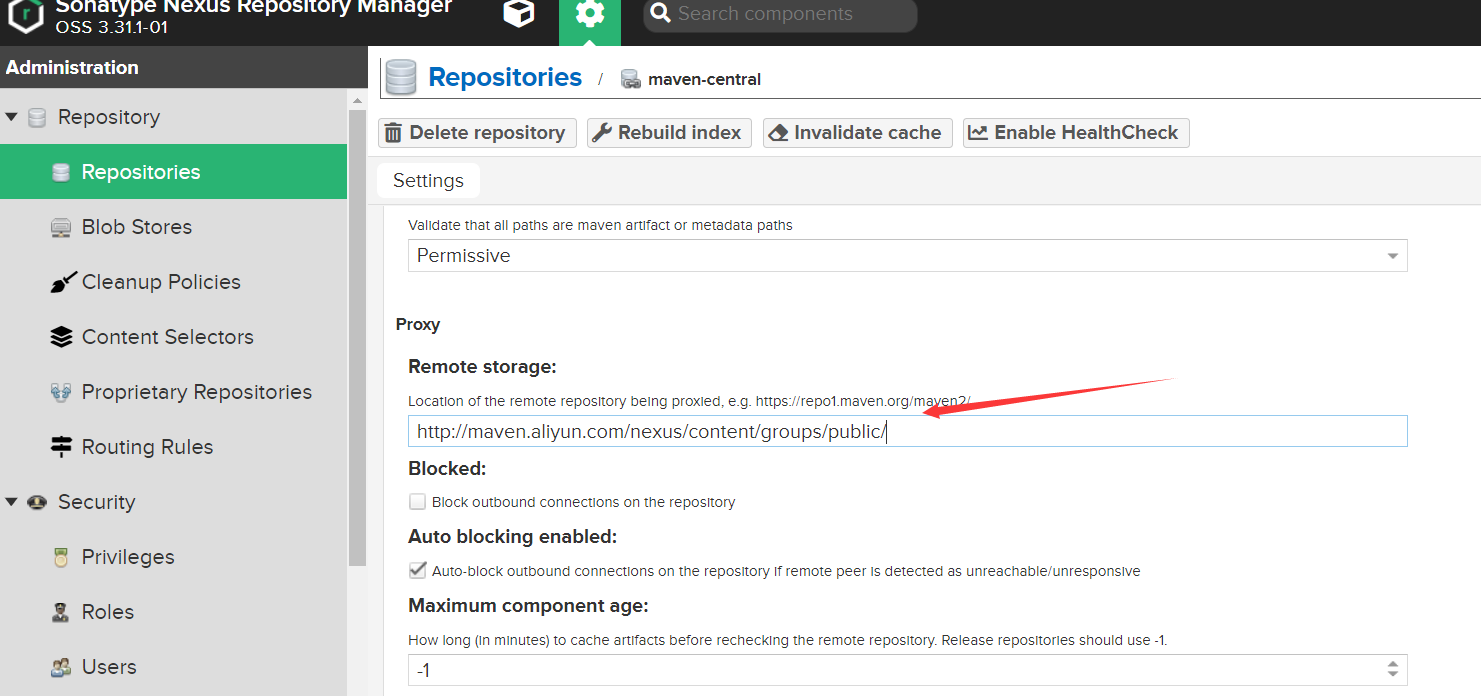
Task: Click into the Remote storage URL field
Action: point(907,431)
